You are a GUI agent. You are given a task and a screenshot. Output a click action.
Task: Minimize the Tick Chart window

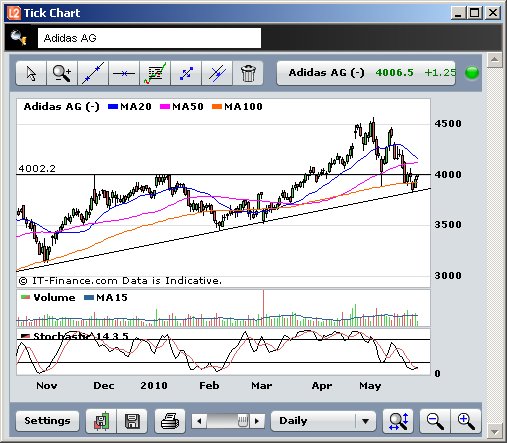point(459,13)
